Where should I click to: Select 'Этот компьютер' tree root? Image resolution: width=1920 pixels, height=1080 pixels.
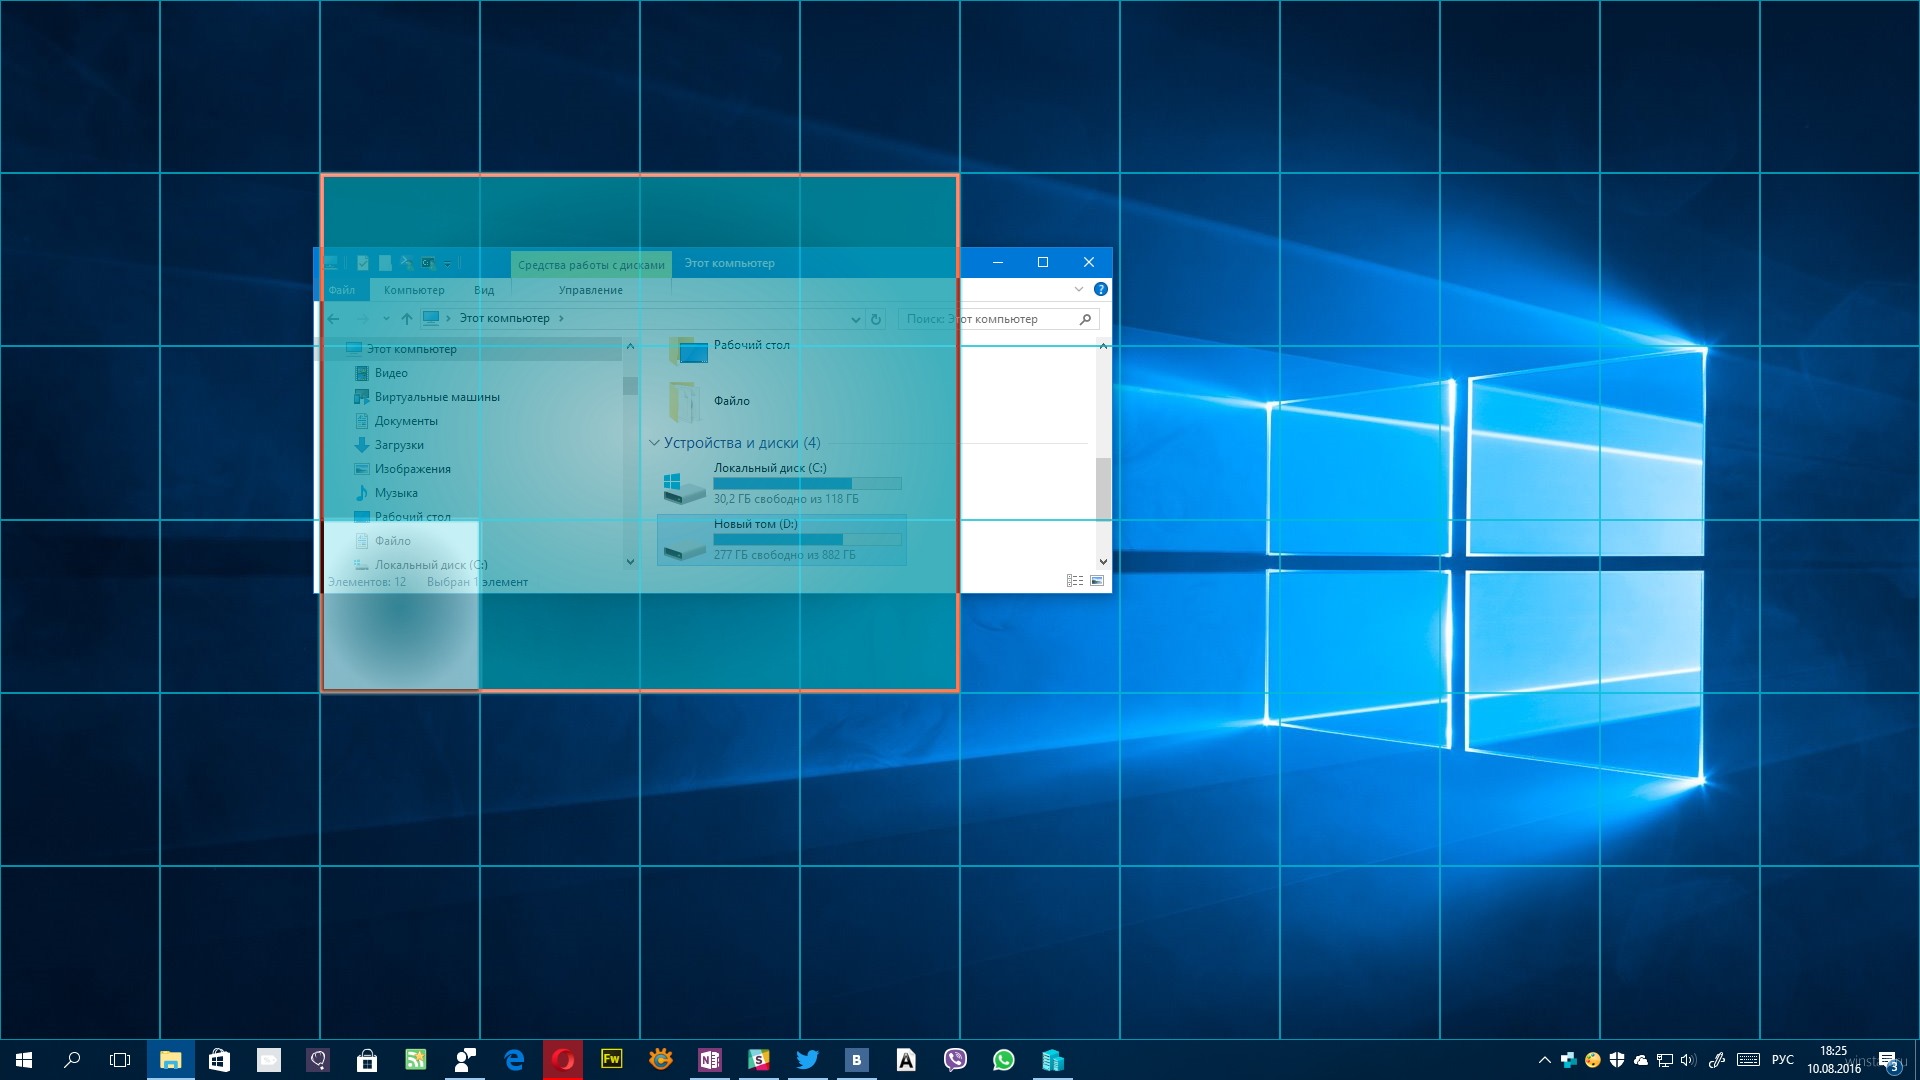pyautogui.click(x=411, y=349)
